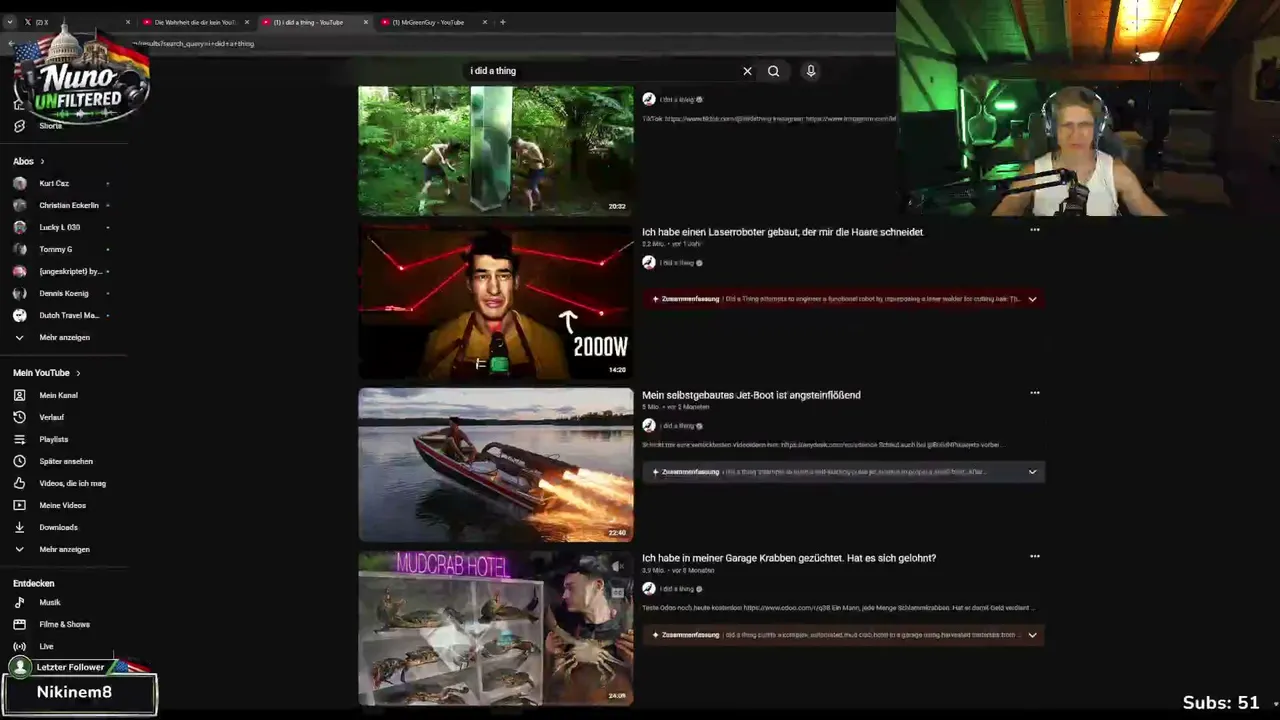Click the magnifier search button
Image resolution: width=1280 pixels, height=720 pixels.
click(773, 71)
